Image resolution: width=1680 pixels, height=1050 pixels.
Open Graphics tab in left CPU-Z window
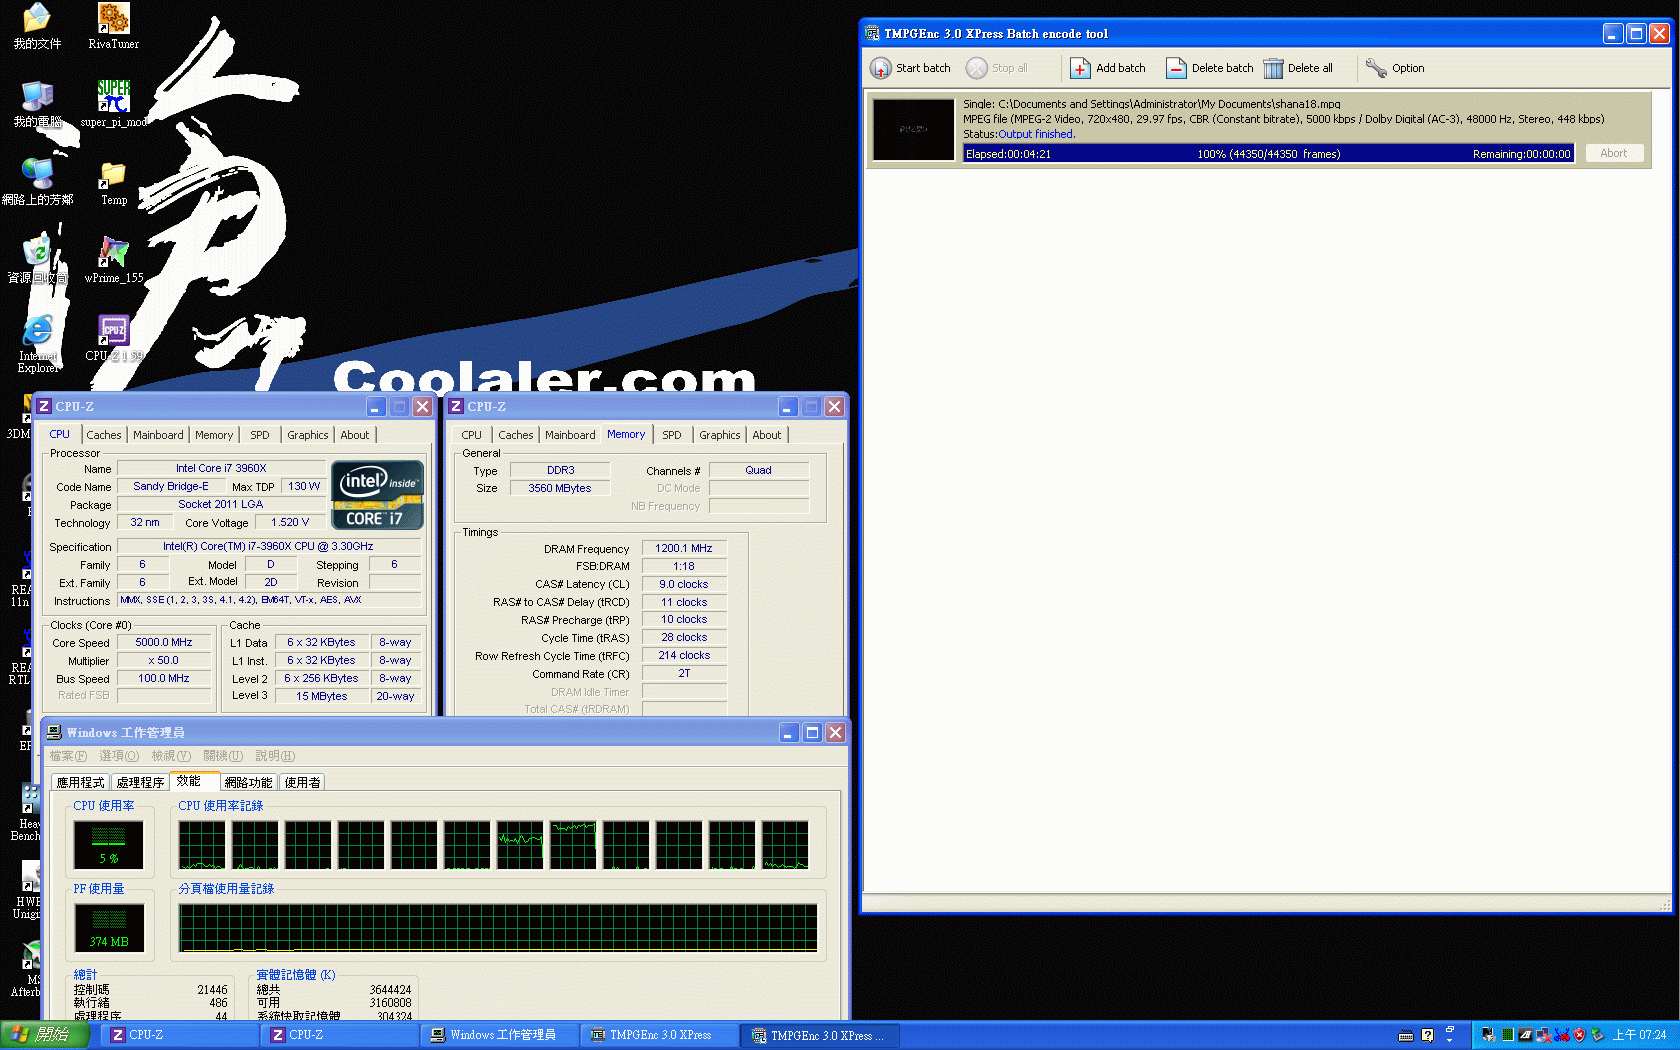tap(307, 435)
